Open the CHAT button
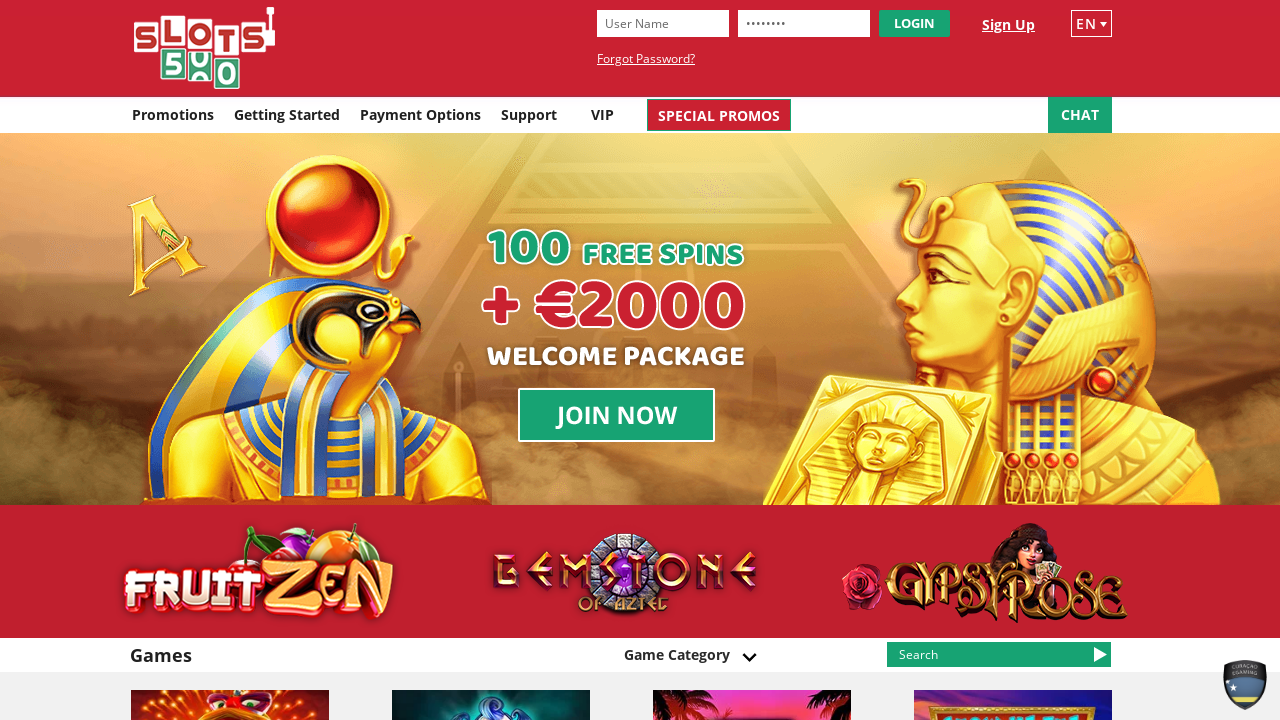This screenshot has height=720, width=1280. click(1080, 115)
